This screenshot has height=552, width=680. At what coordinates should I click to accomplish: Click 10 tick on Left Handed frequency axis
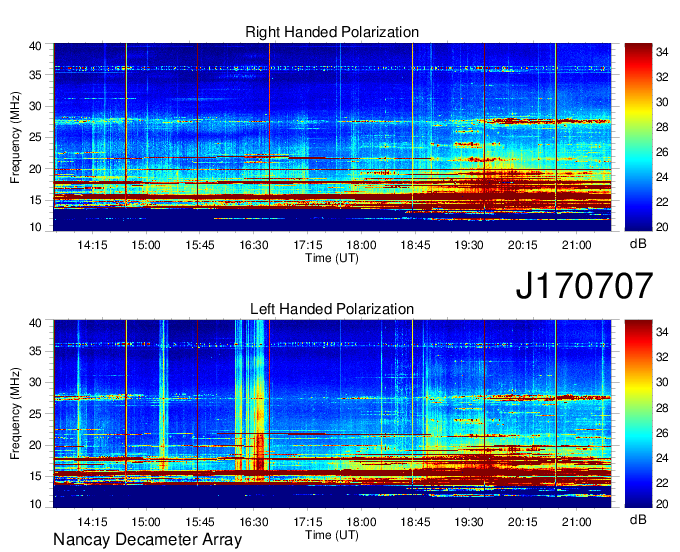click(35, 504)
